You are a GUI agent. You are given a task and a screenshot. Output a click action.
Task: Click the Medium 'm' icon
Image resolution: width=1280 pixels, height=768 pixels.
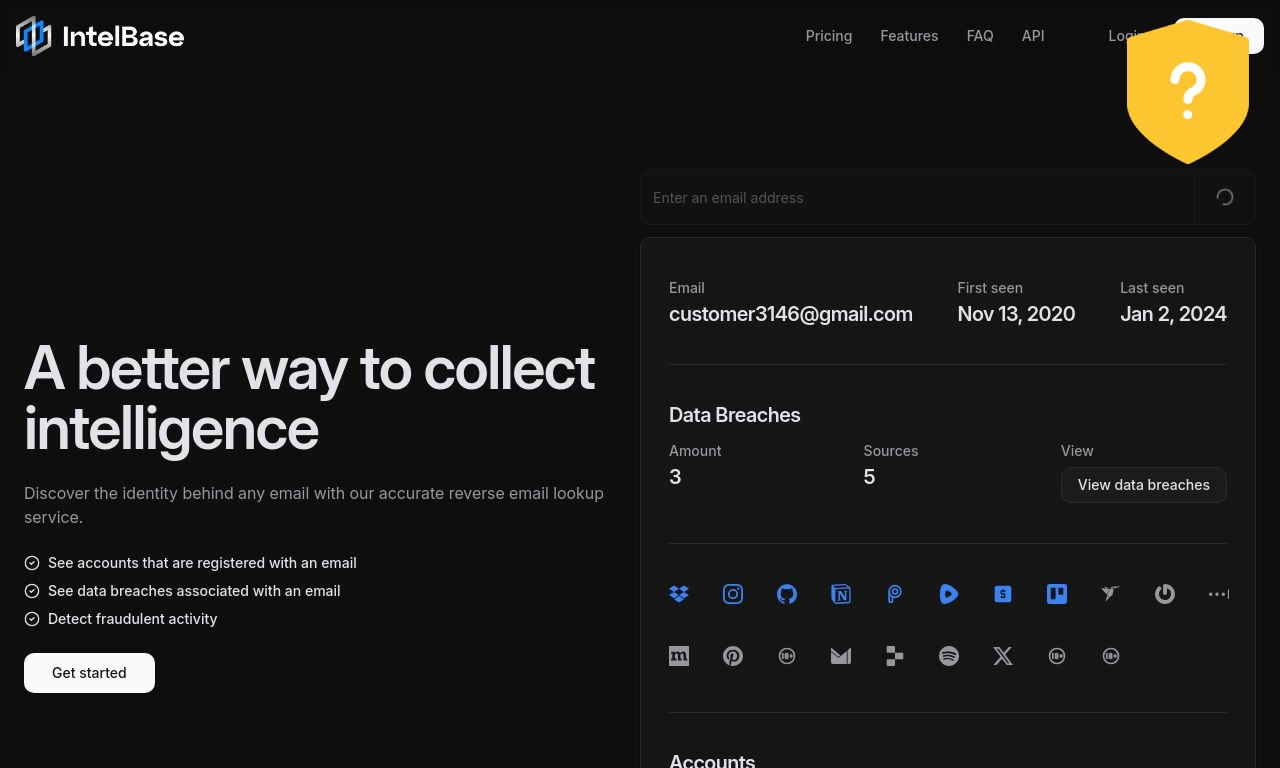point(679,656)
